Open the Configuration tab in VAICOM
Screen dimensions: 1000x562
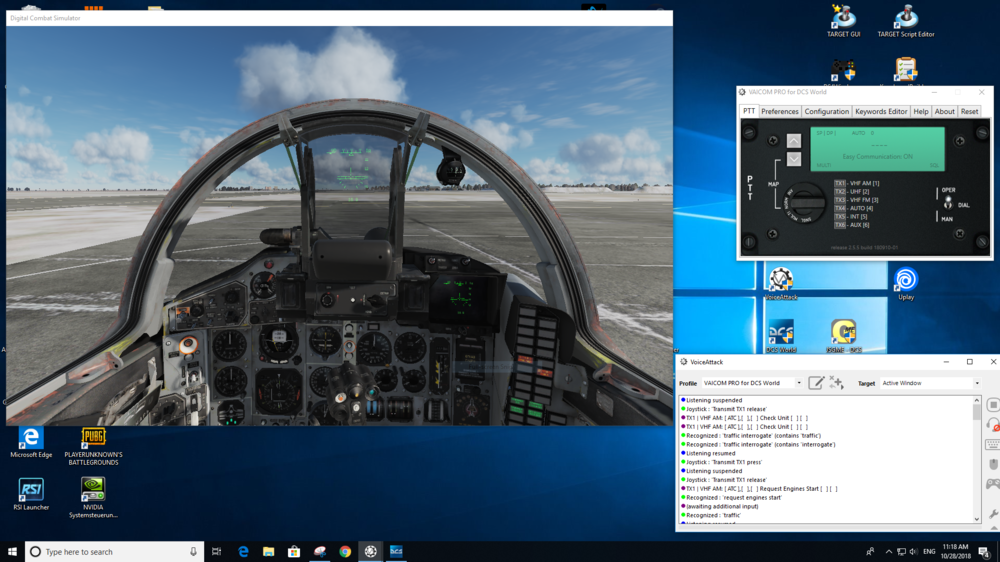coord(827,112)
